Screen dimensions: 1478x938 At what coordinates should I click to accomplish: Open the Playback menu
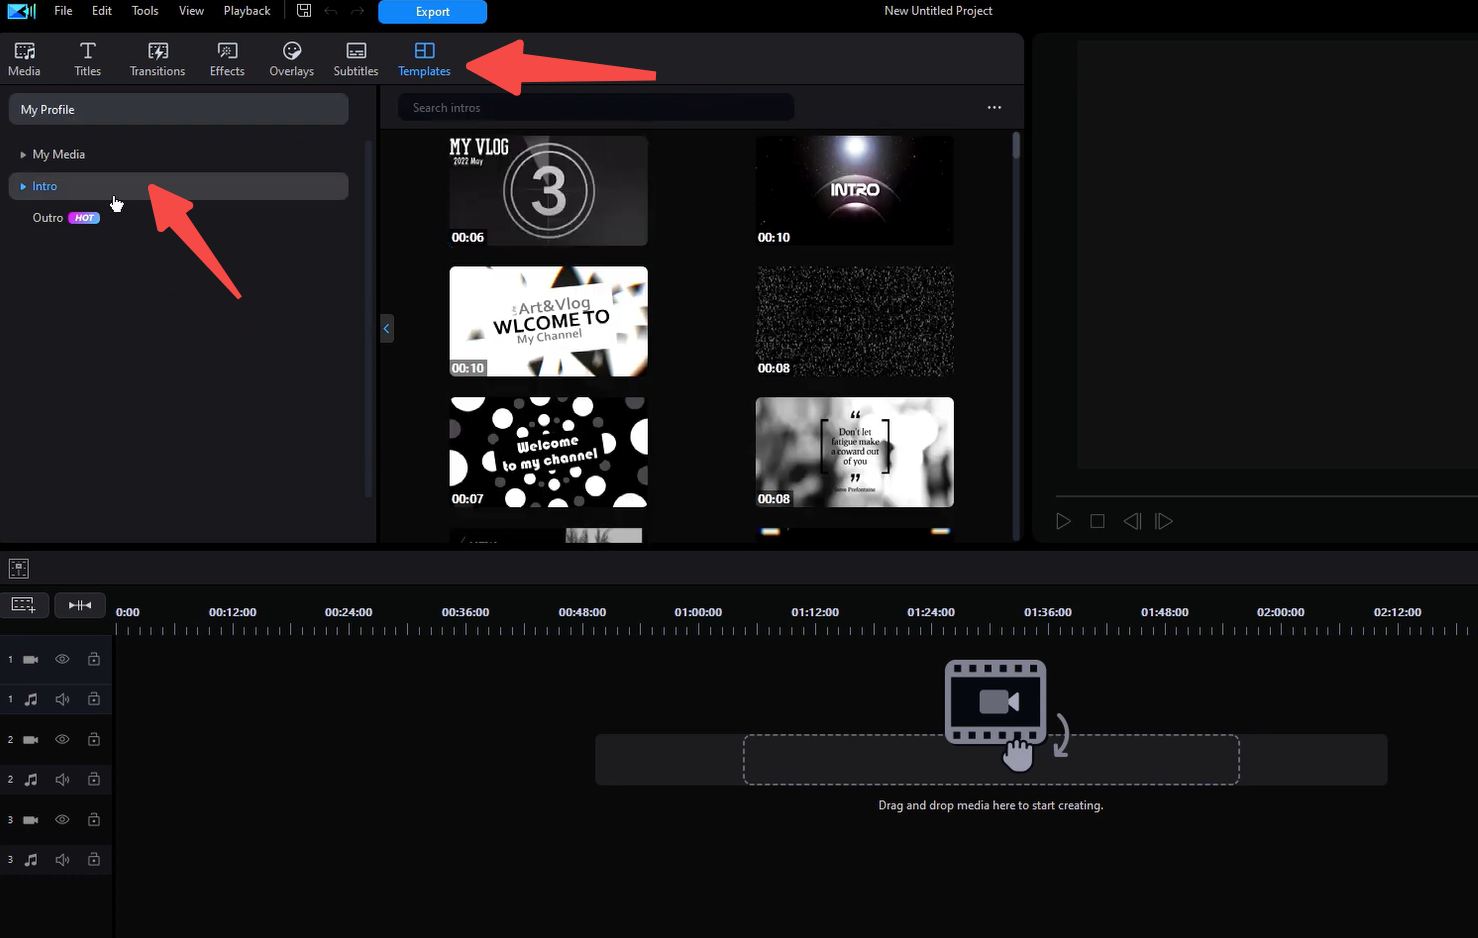click(246, 10)
